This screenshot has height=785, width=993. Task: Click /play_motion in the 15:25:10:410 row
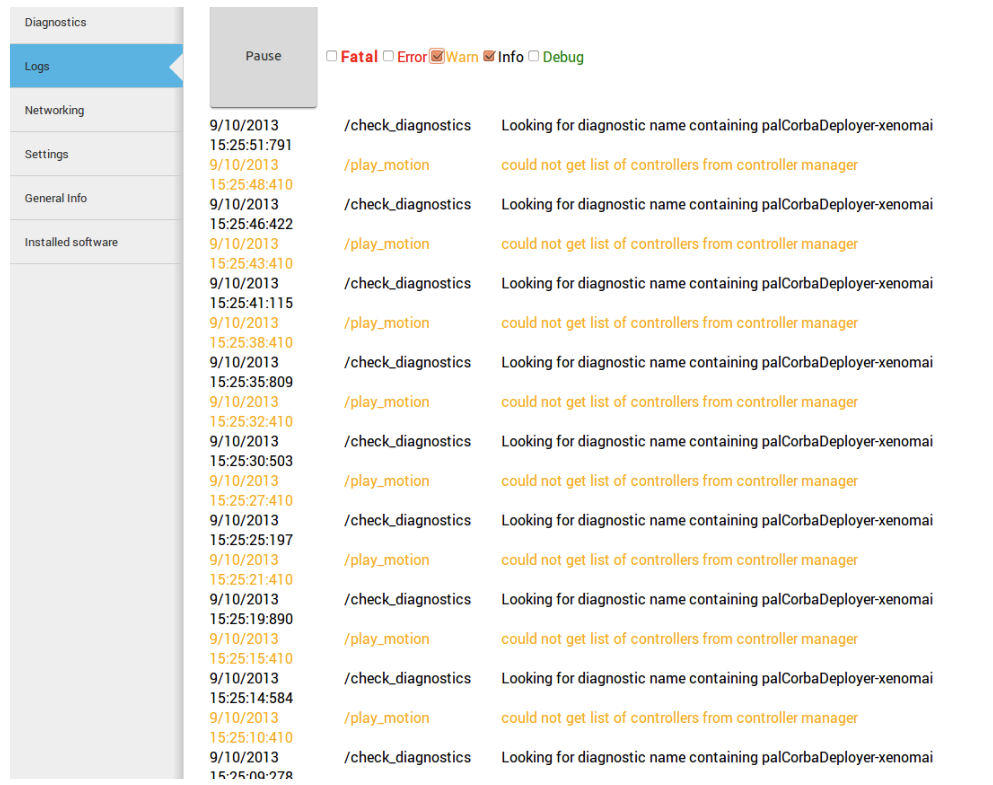click(386, 718)
